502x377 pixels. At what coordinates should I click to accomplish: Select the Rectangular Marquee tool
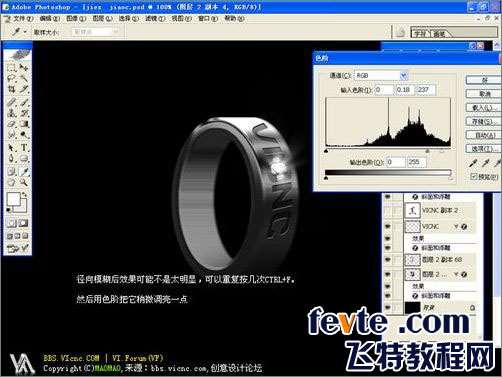12,68
